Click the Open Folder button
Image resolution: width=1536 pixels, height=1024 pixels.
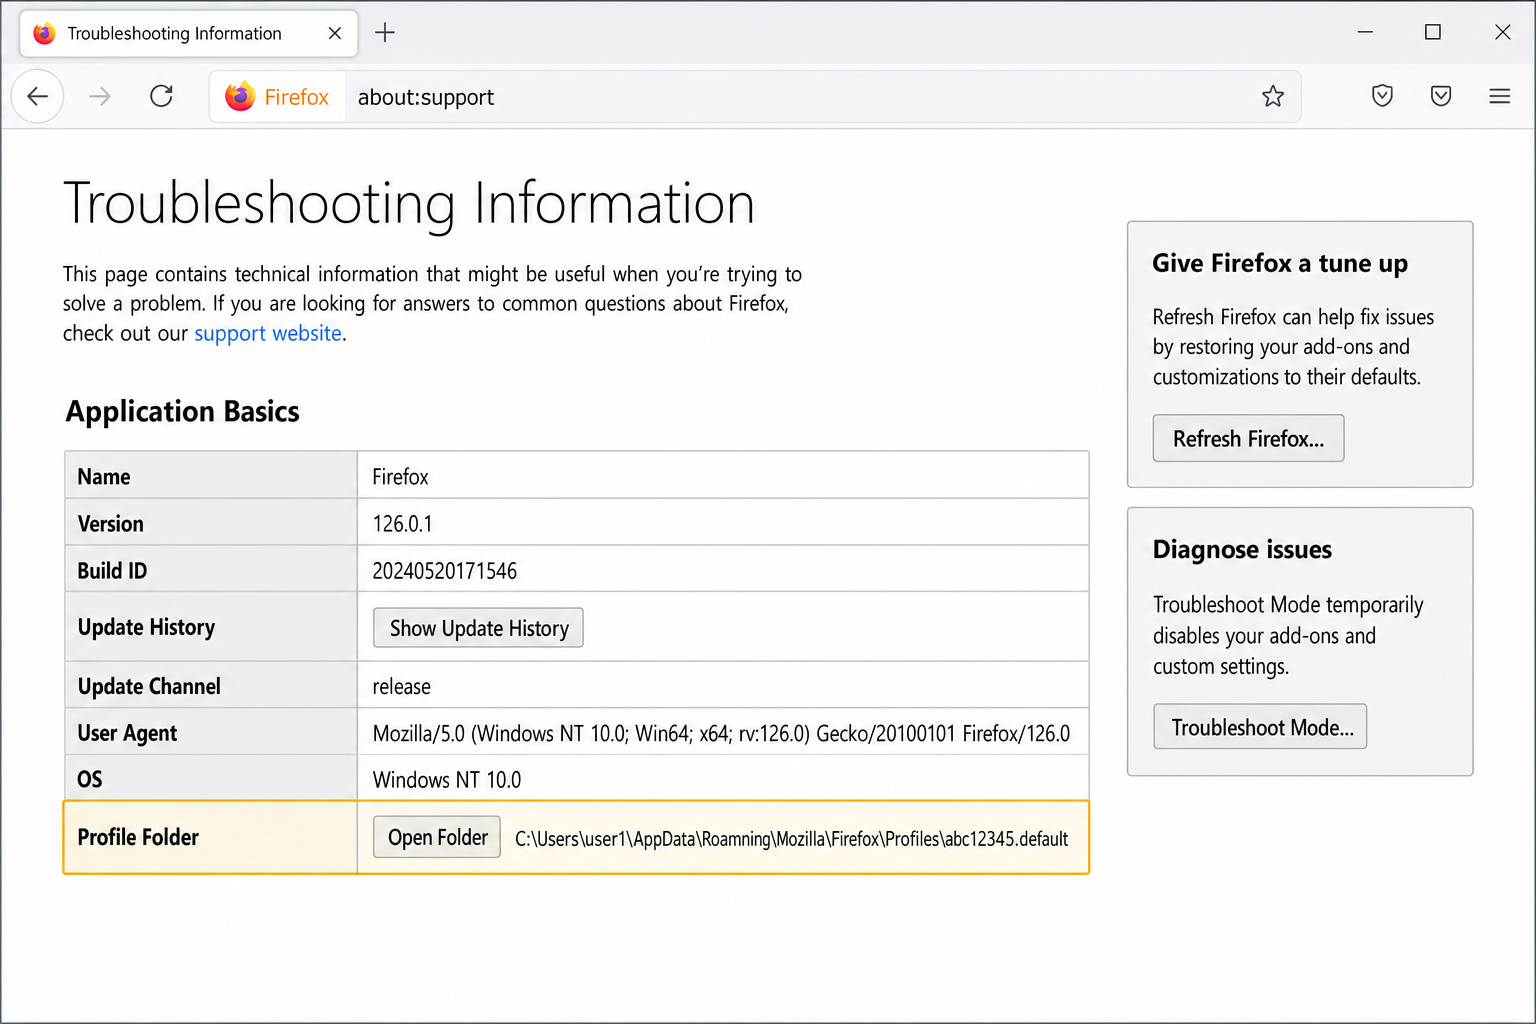point(437,837)
